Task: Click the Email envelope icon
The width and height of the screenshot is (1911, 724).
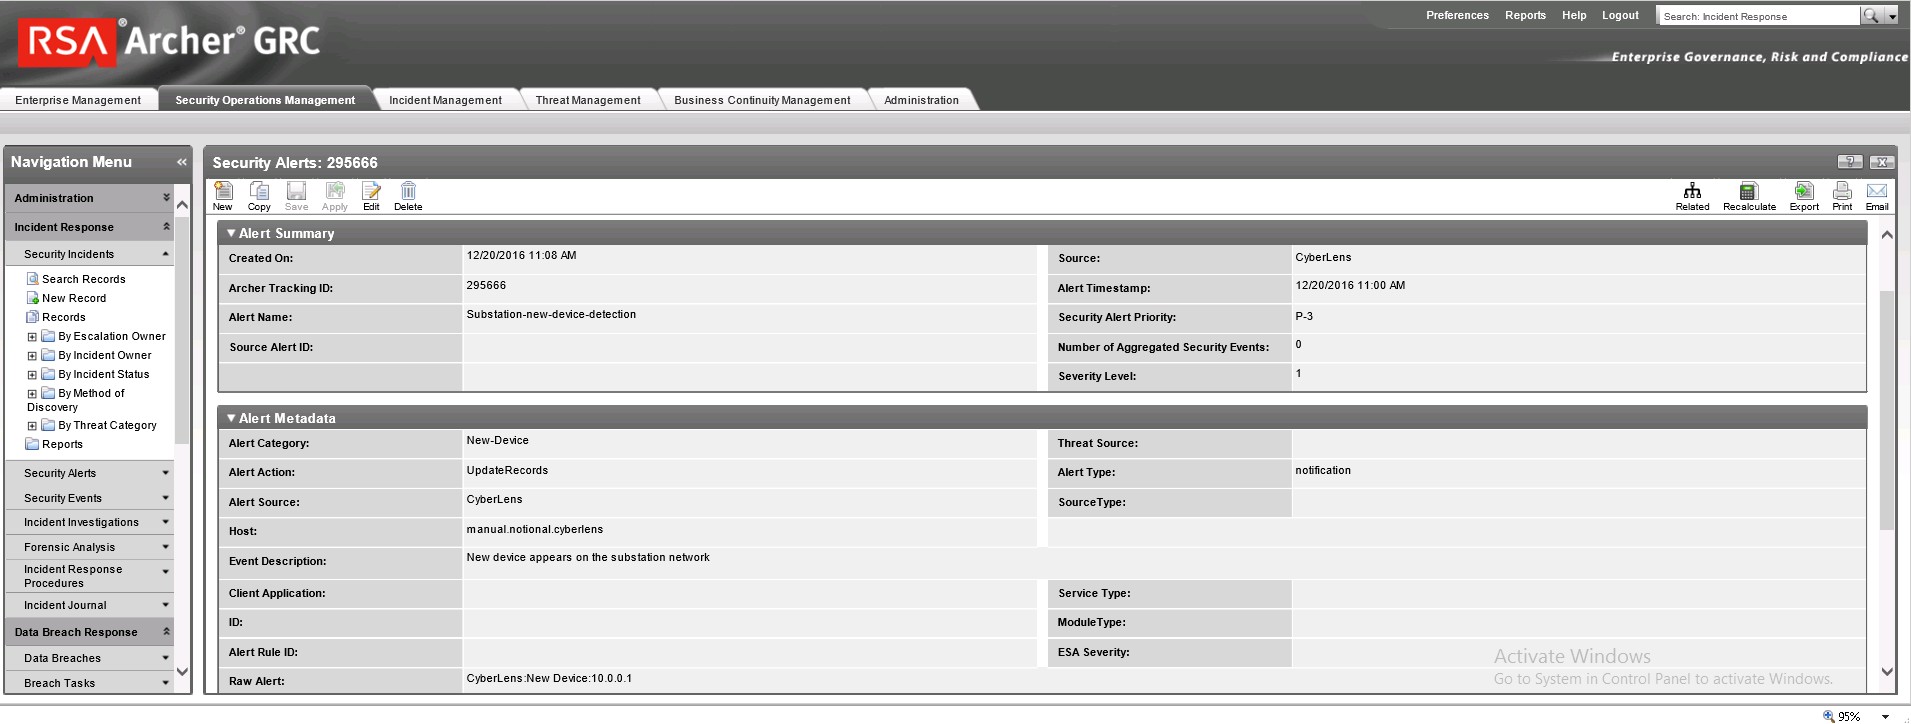Action: coord(1877,196)
